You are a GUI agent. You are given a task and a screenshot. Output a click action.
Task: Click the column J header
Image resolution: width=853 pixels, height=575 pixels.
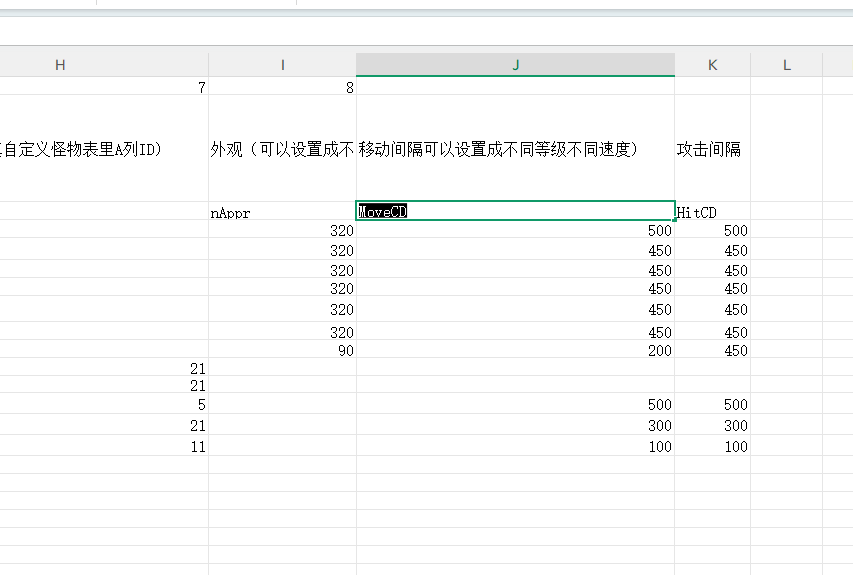[x=515, y=65]
